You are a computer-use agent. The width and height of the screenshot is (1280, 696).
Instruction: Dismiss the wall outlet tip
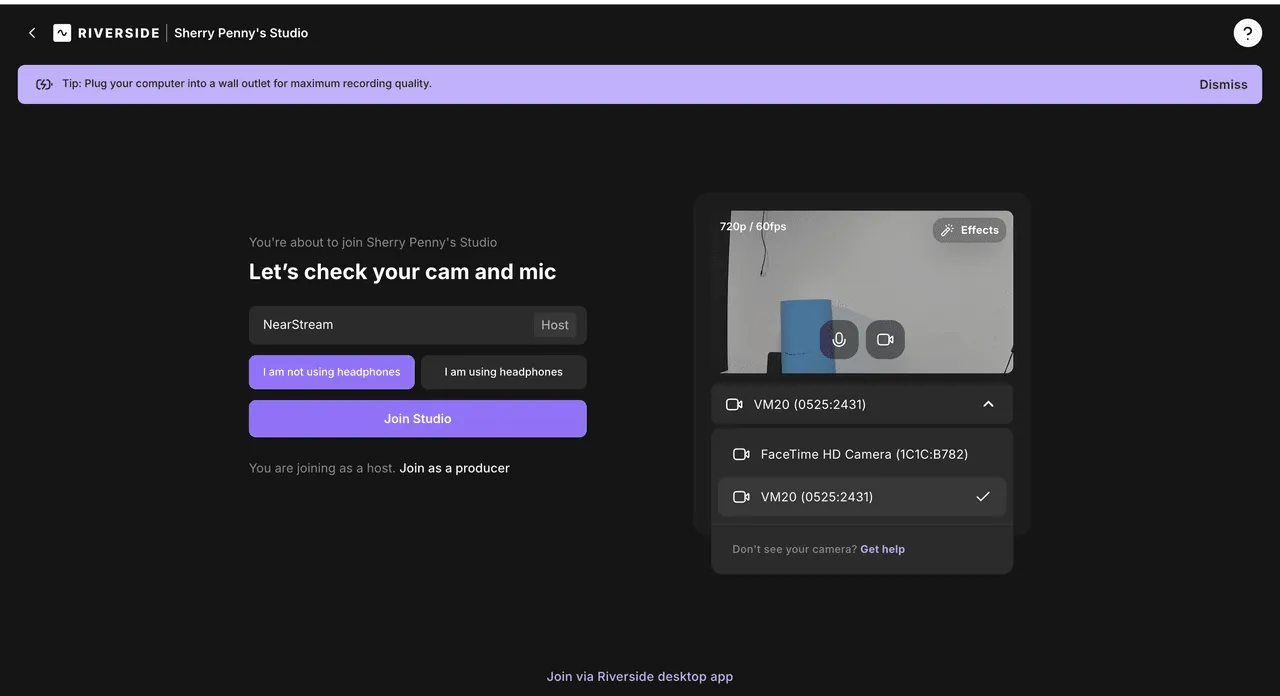pyautogui.click(x=1223, y=85)
